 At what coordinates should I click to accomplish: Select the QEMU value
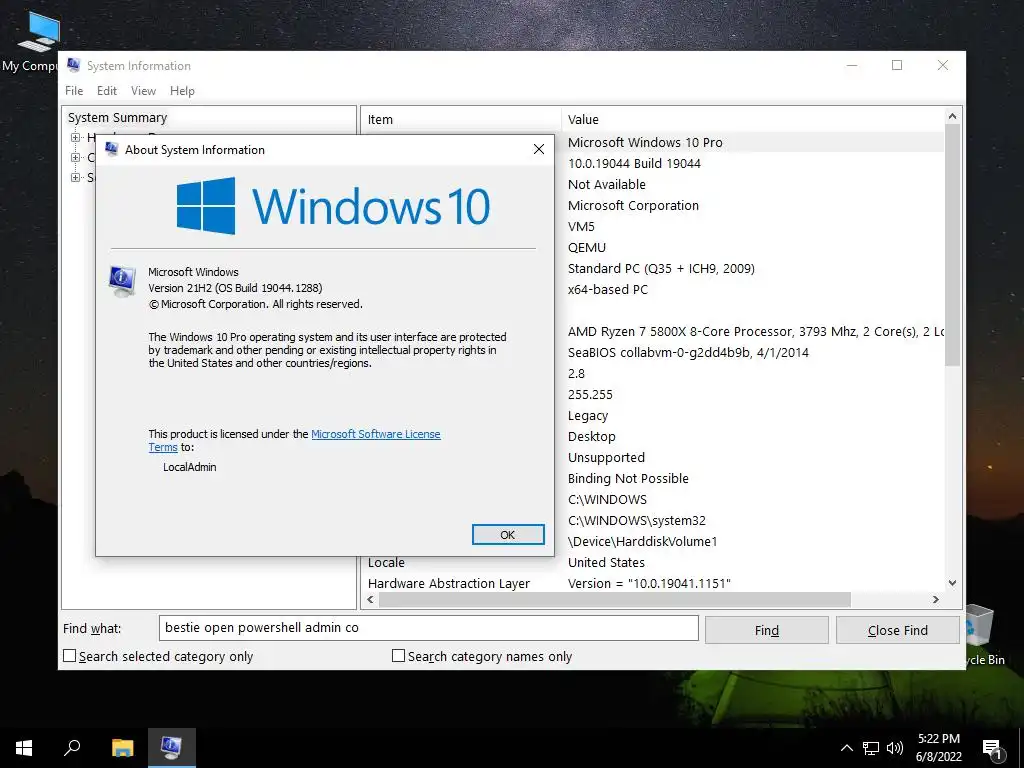click(587, 248)
